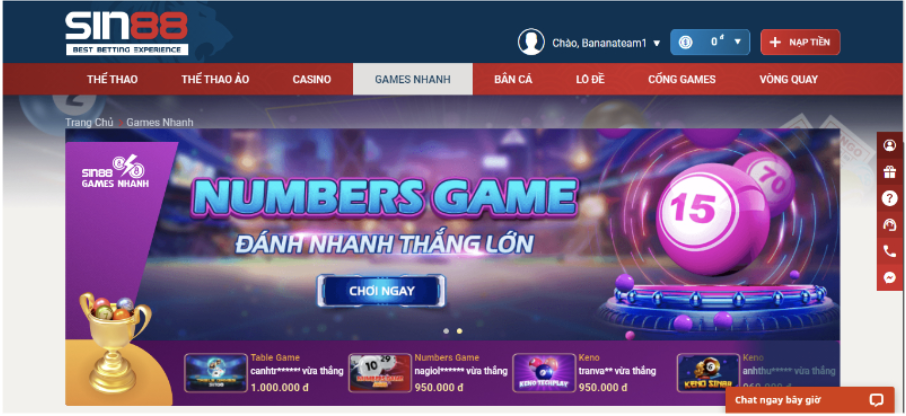The image size is (906, 416).
Task: Click the CHƠI NGAY banner button
Action: (381, 291)
